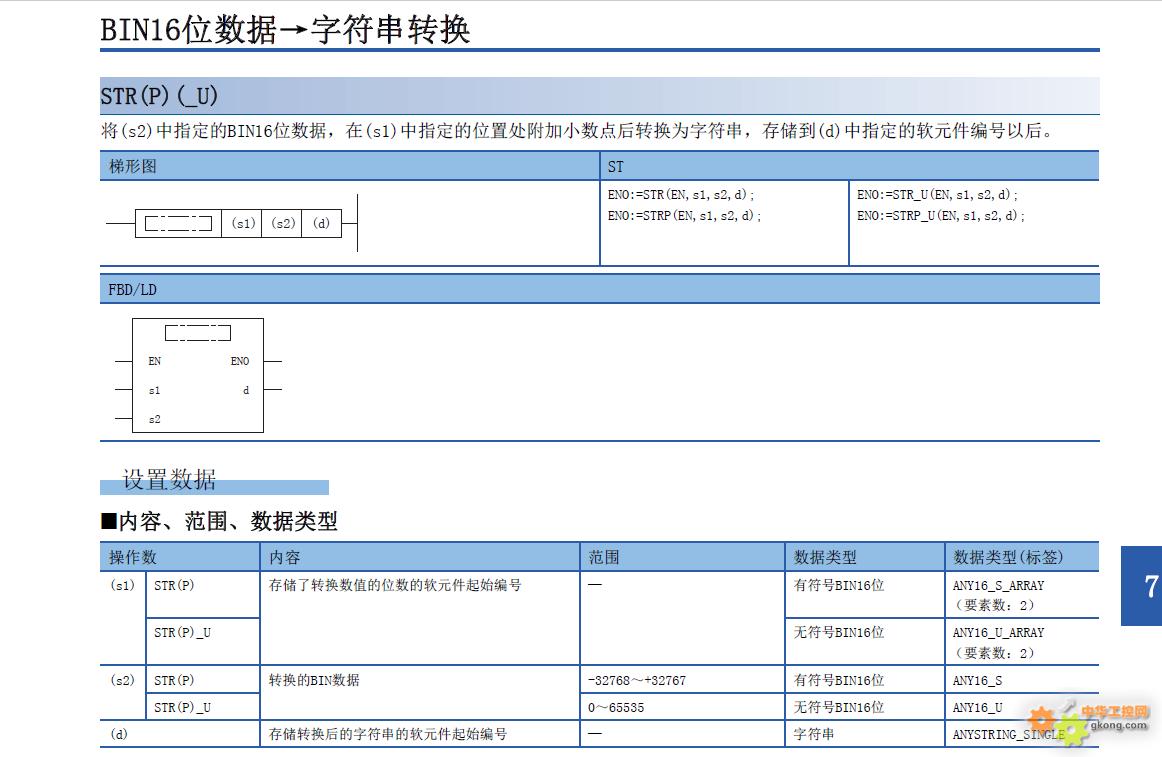Click the "ENO" output label in the FBD block
1162x757 pixels.
click(239, 361)
